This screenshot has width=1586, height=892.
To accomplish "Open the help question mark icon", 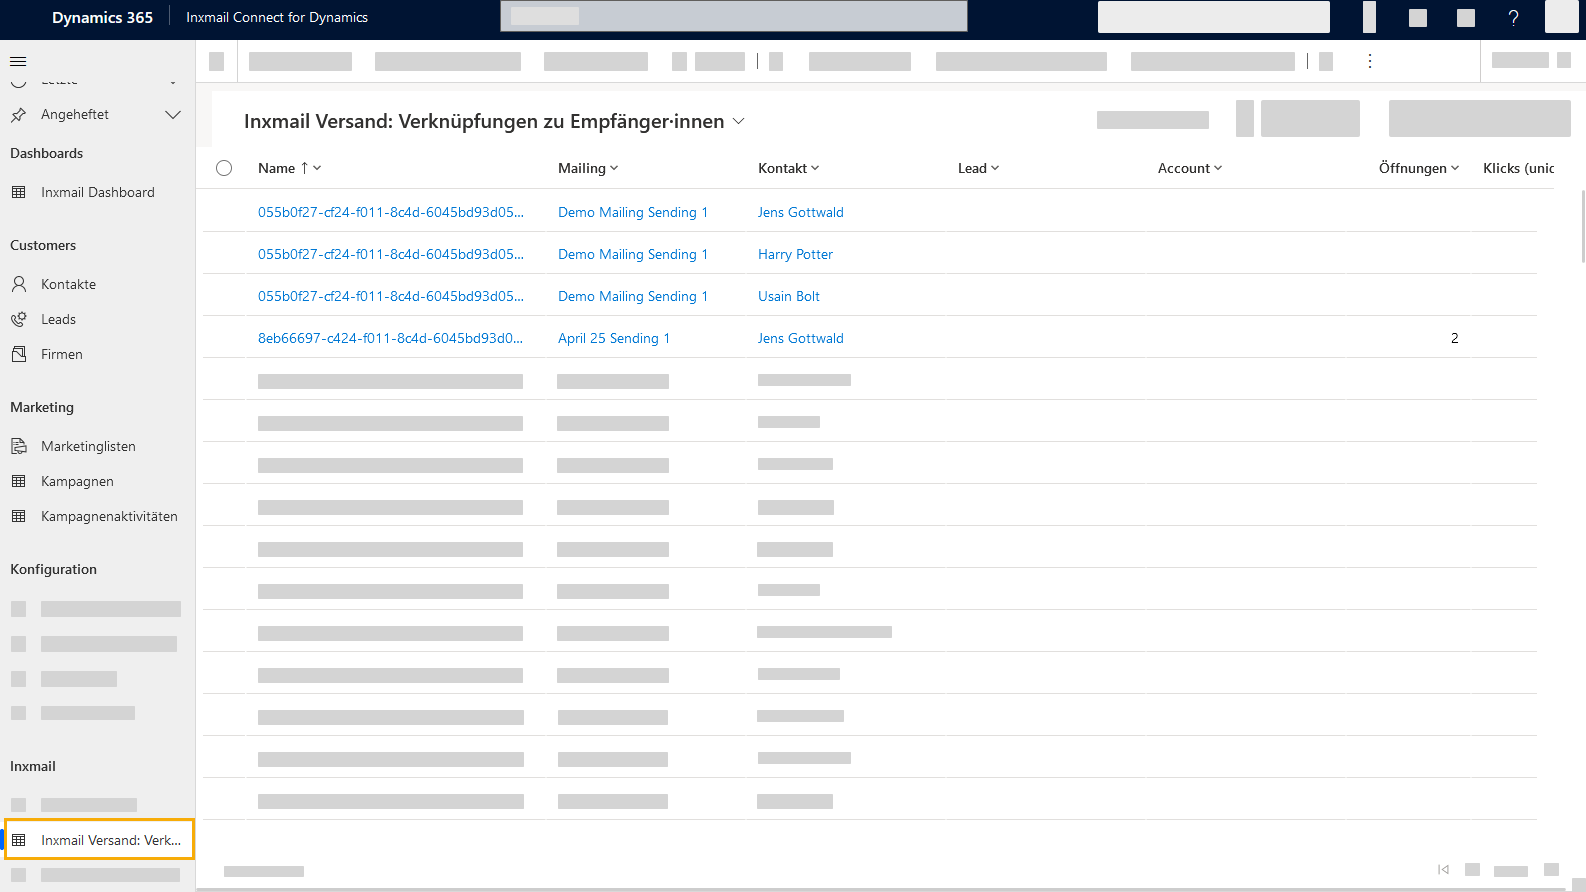I will click(1513, 17).
